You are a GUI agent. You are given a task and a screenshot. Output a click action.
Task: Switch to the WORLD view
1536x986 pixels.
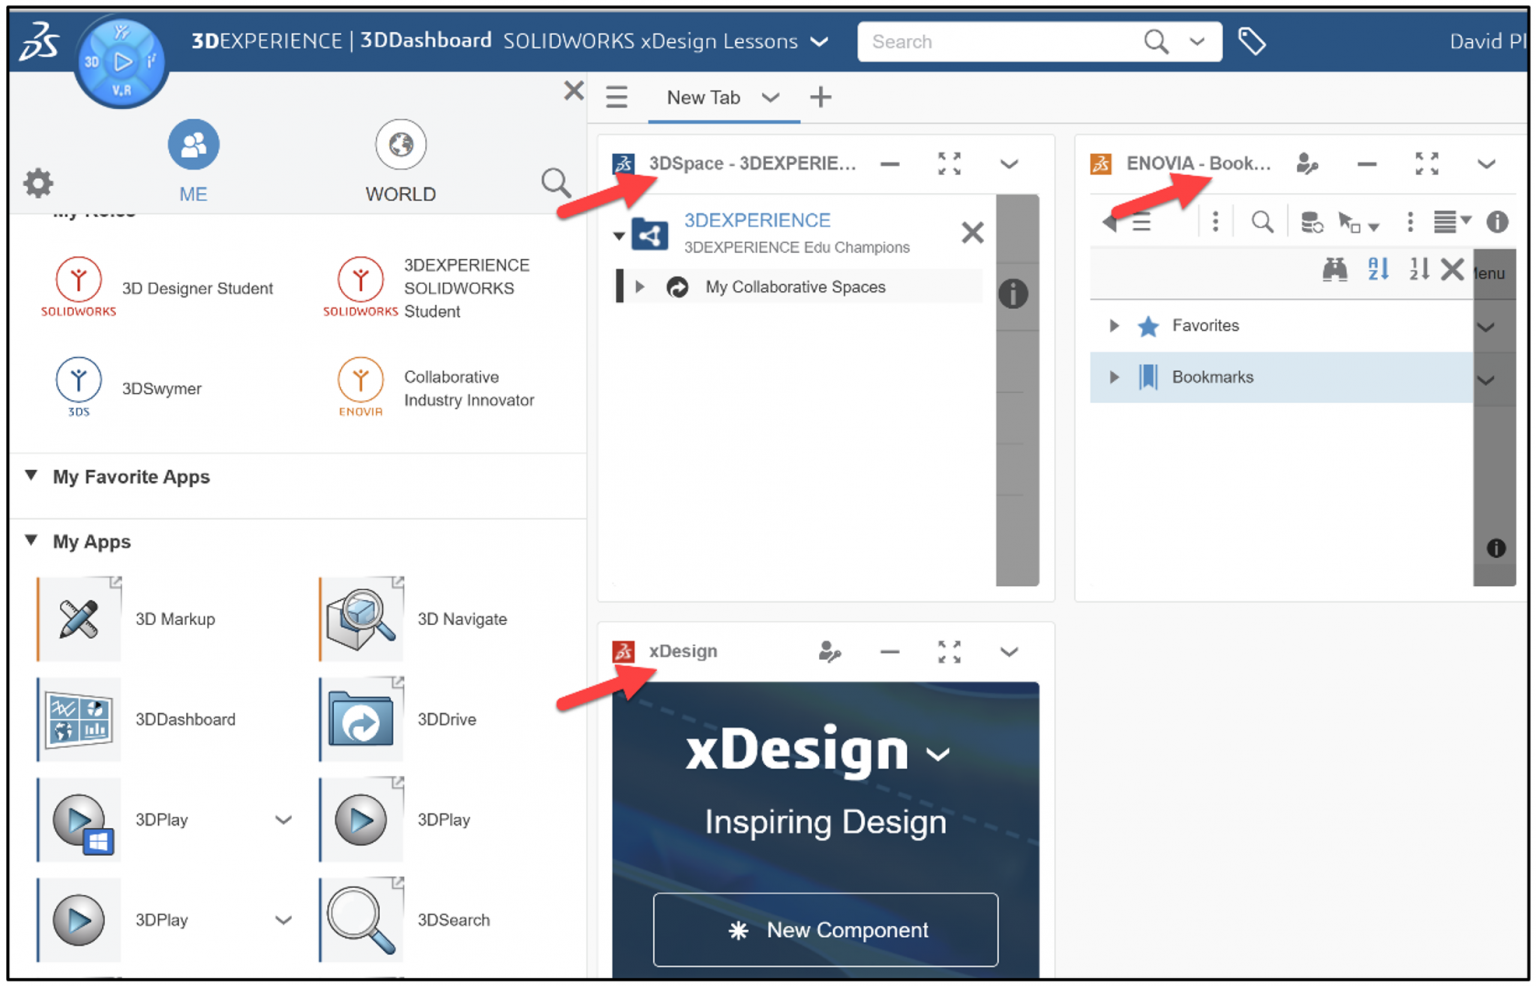(400, 160)
